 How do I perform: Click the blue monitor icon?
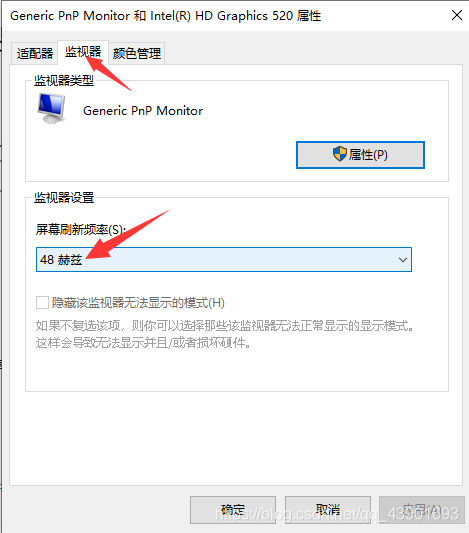[x=52, y=109]
